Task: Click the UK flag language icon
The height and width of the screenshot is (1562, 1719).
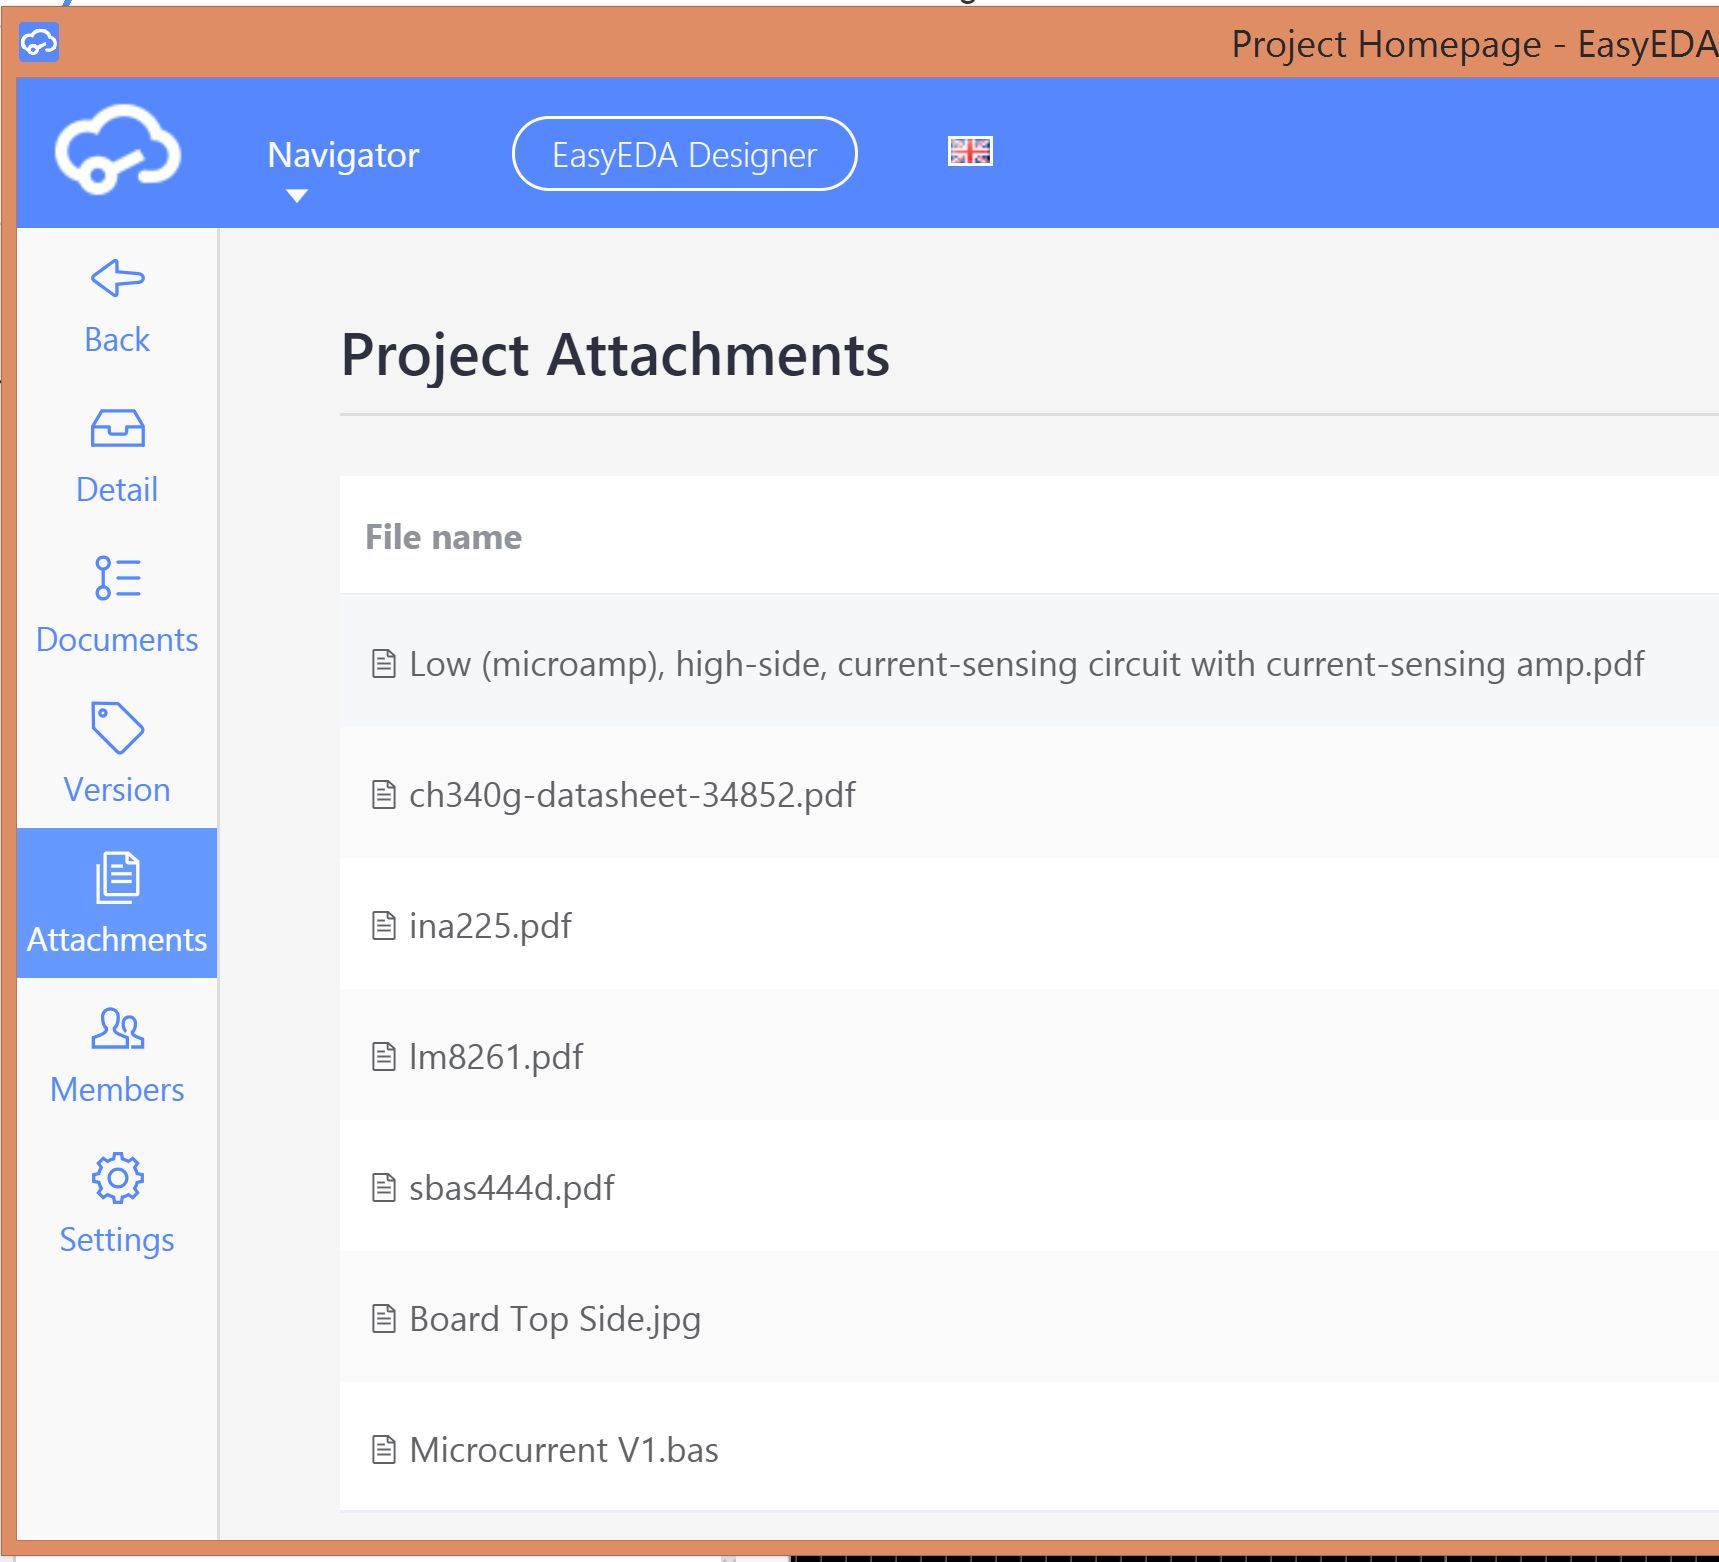Action: point(969,151)
